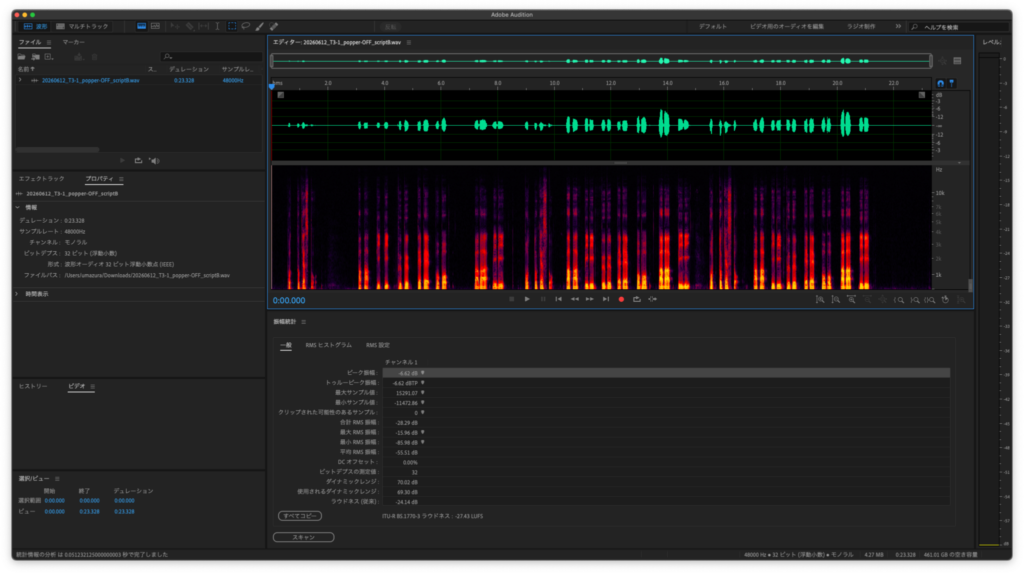Switch to the RMS 設定 tab

tap(377, 345)
